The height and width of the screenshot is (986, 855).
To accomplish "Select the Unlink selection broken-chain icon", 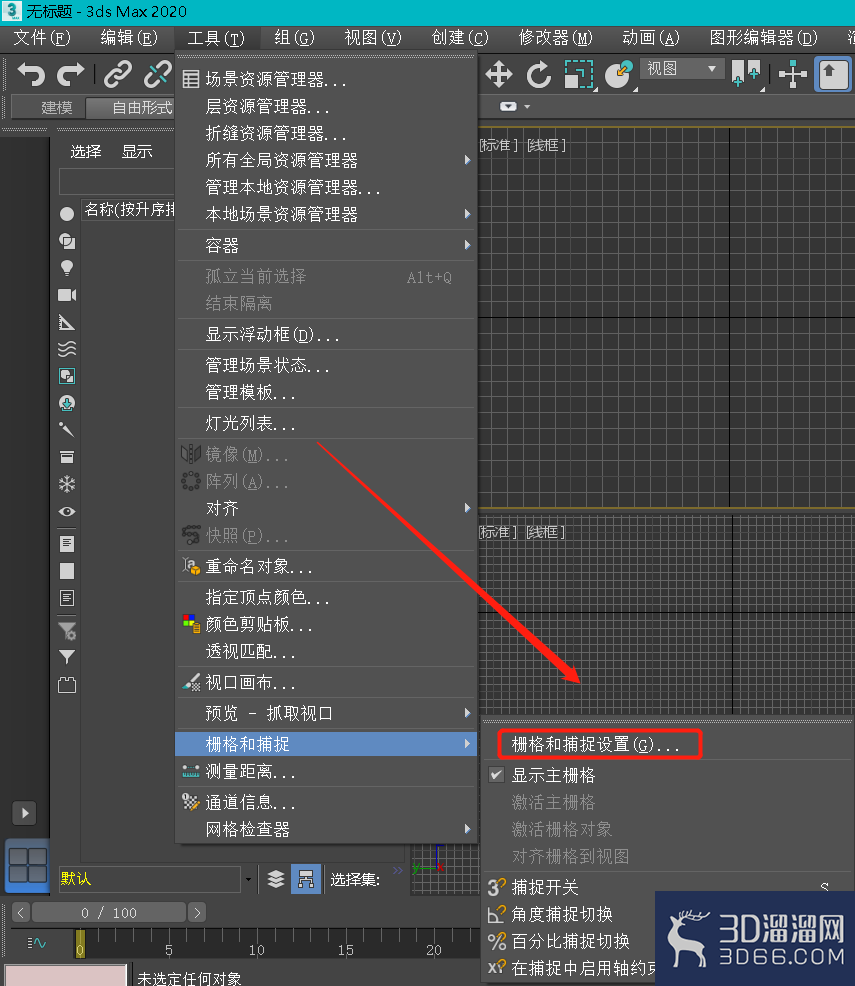I will point(157,74).
